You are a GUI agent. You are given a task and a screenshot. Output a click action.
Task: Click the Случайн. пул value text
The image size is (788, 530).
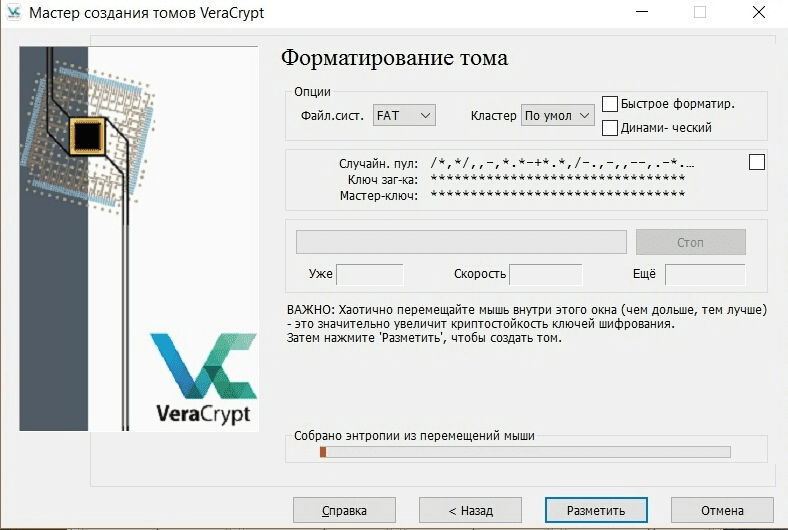[x=562, y=163]
